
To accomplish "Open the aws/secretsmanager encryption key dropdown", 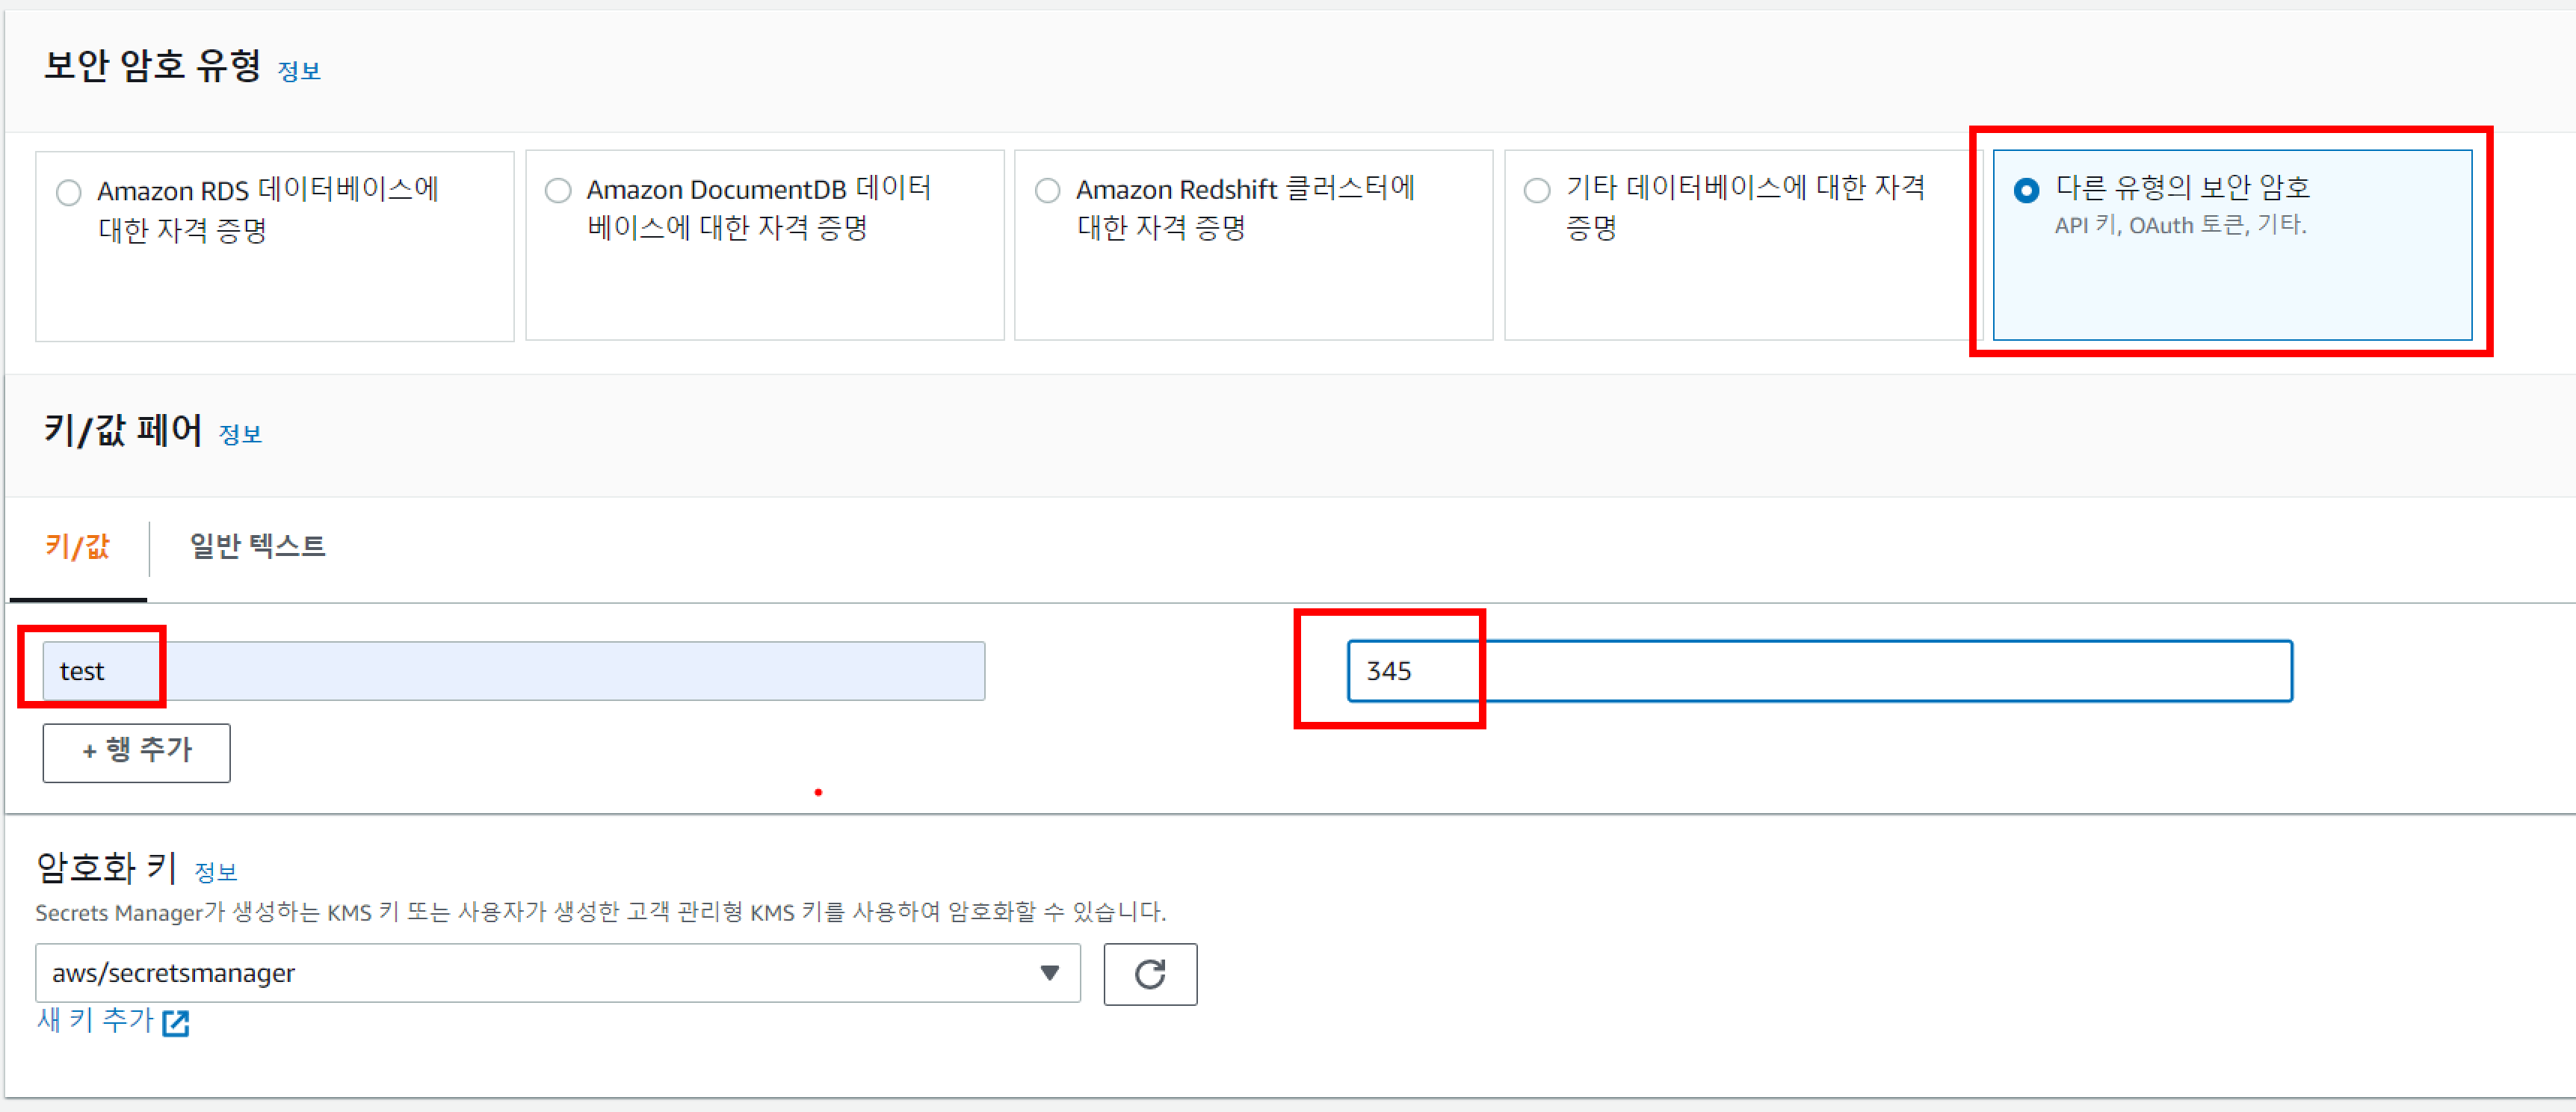I will click(x=558, y=973).
